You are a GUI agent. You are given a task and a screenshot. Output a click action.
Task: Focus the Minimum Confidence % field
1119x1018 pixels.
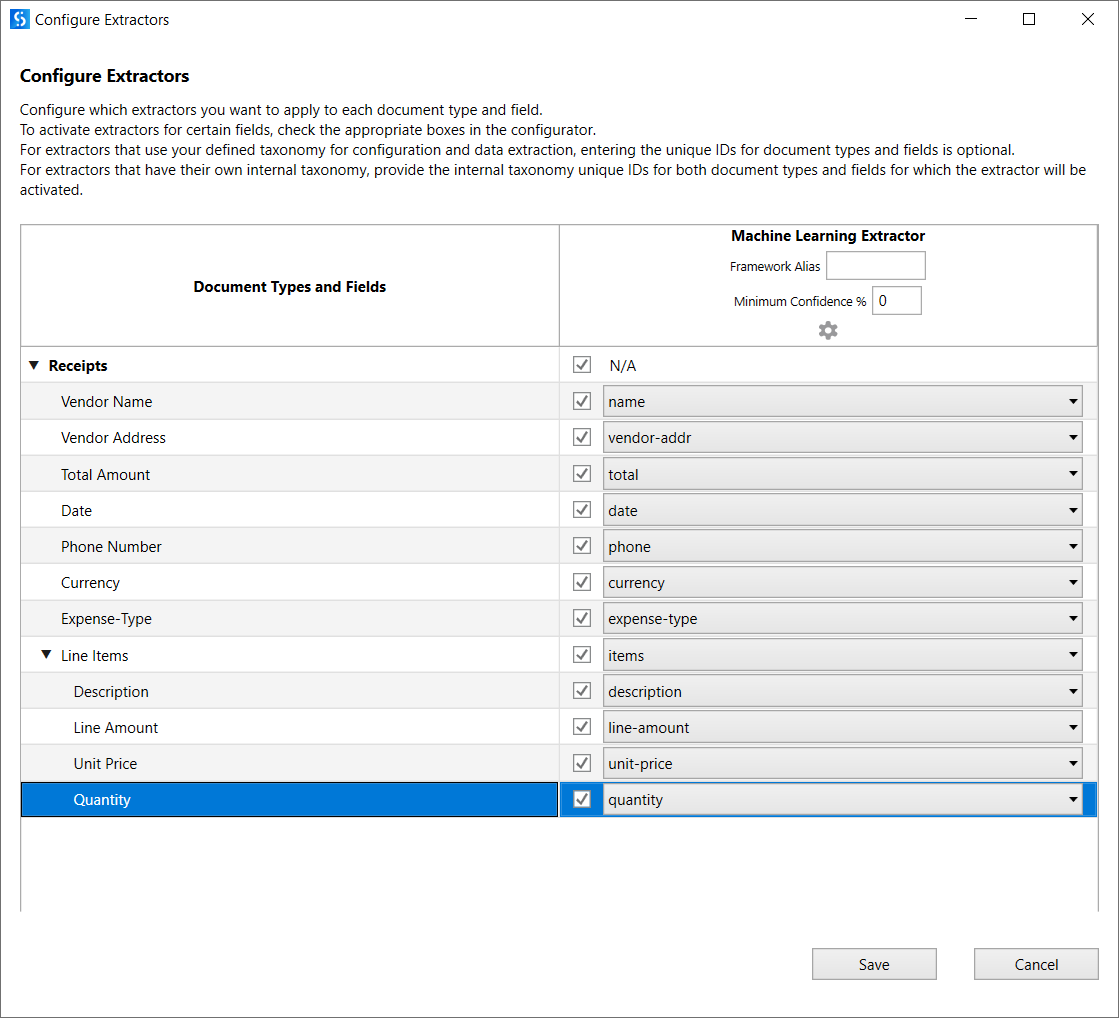coord(896,301)
